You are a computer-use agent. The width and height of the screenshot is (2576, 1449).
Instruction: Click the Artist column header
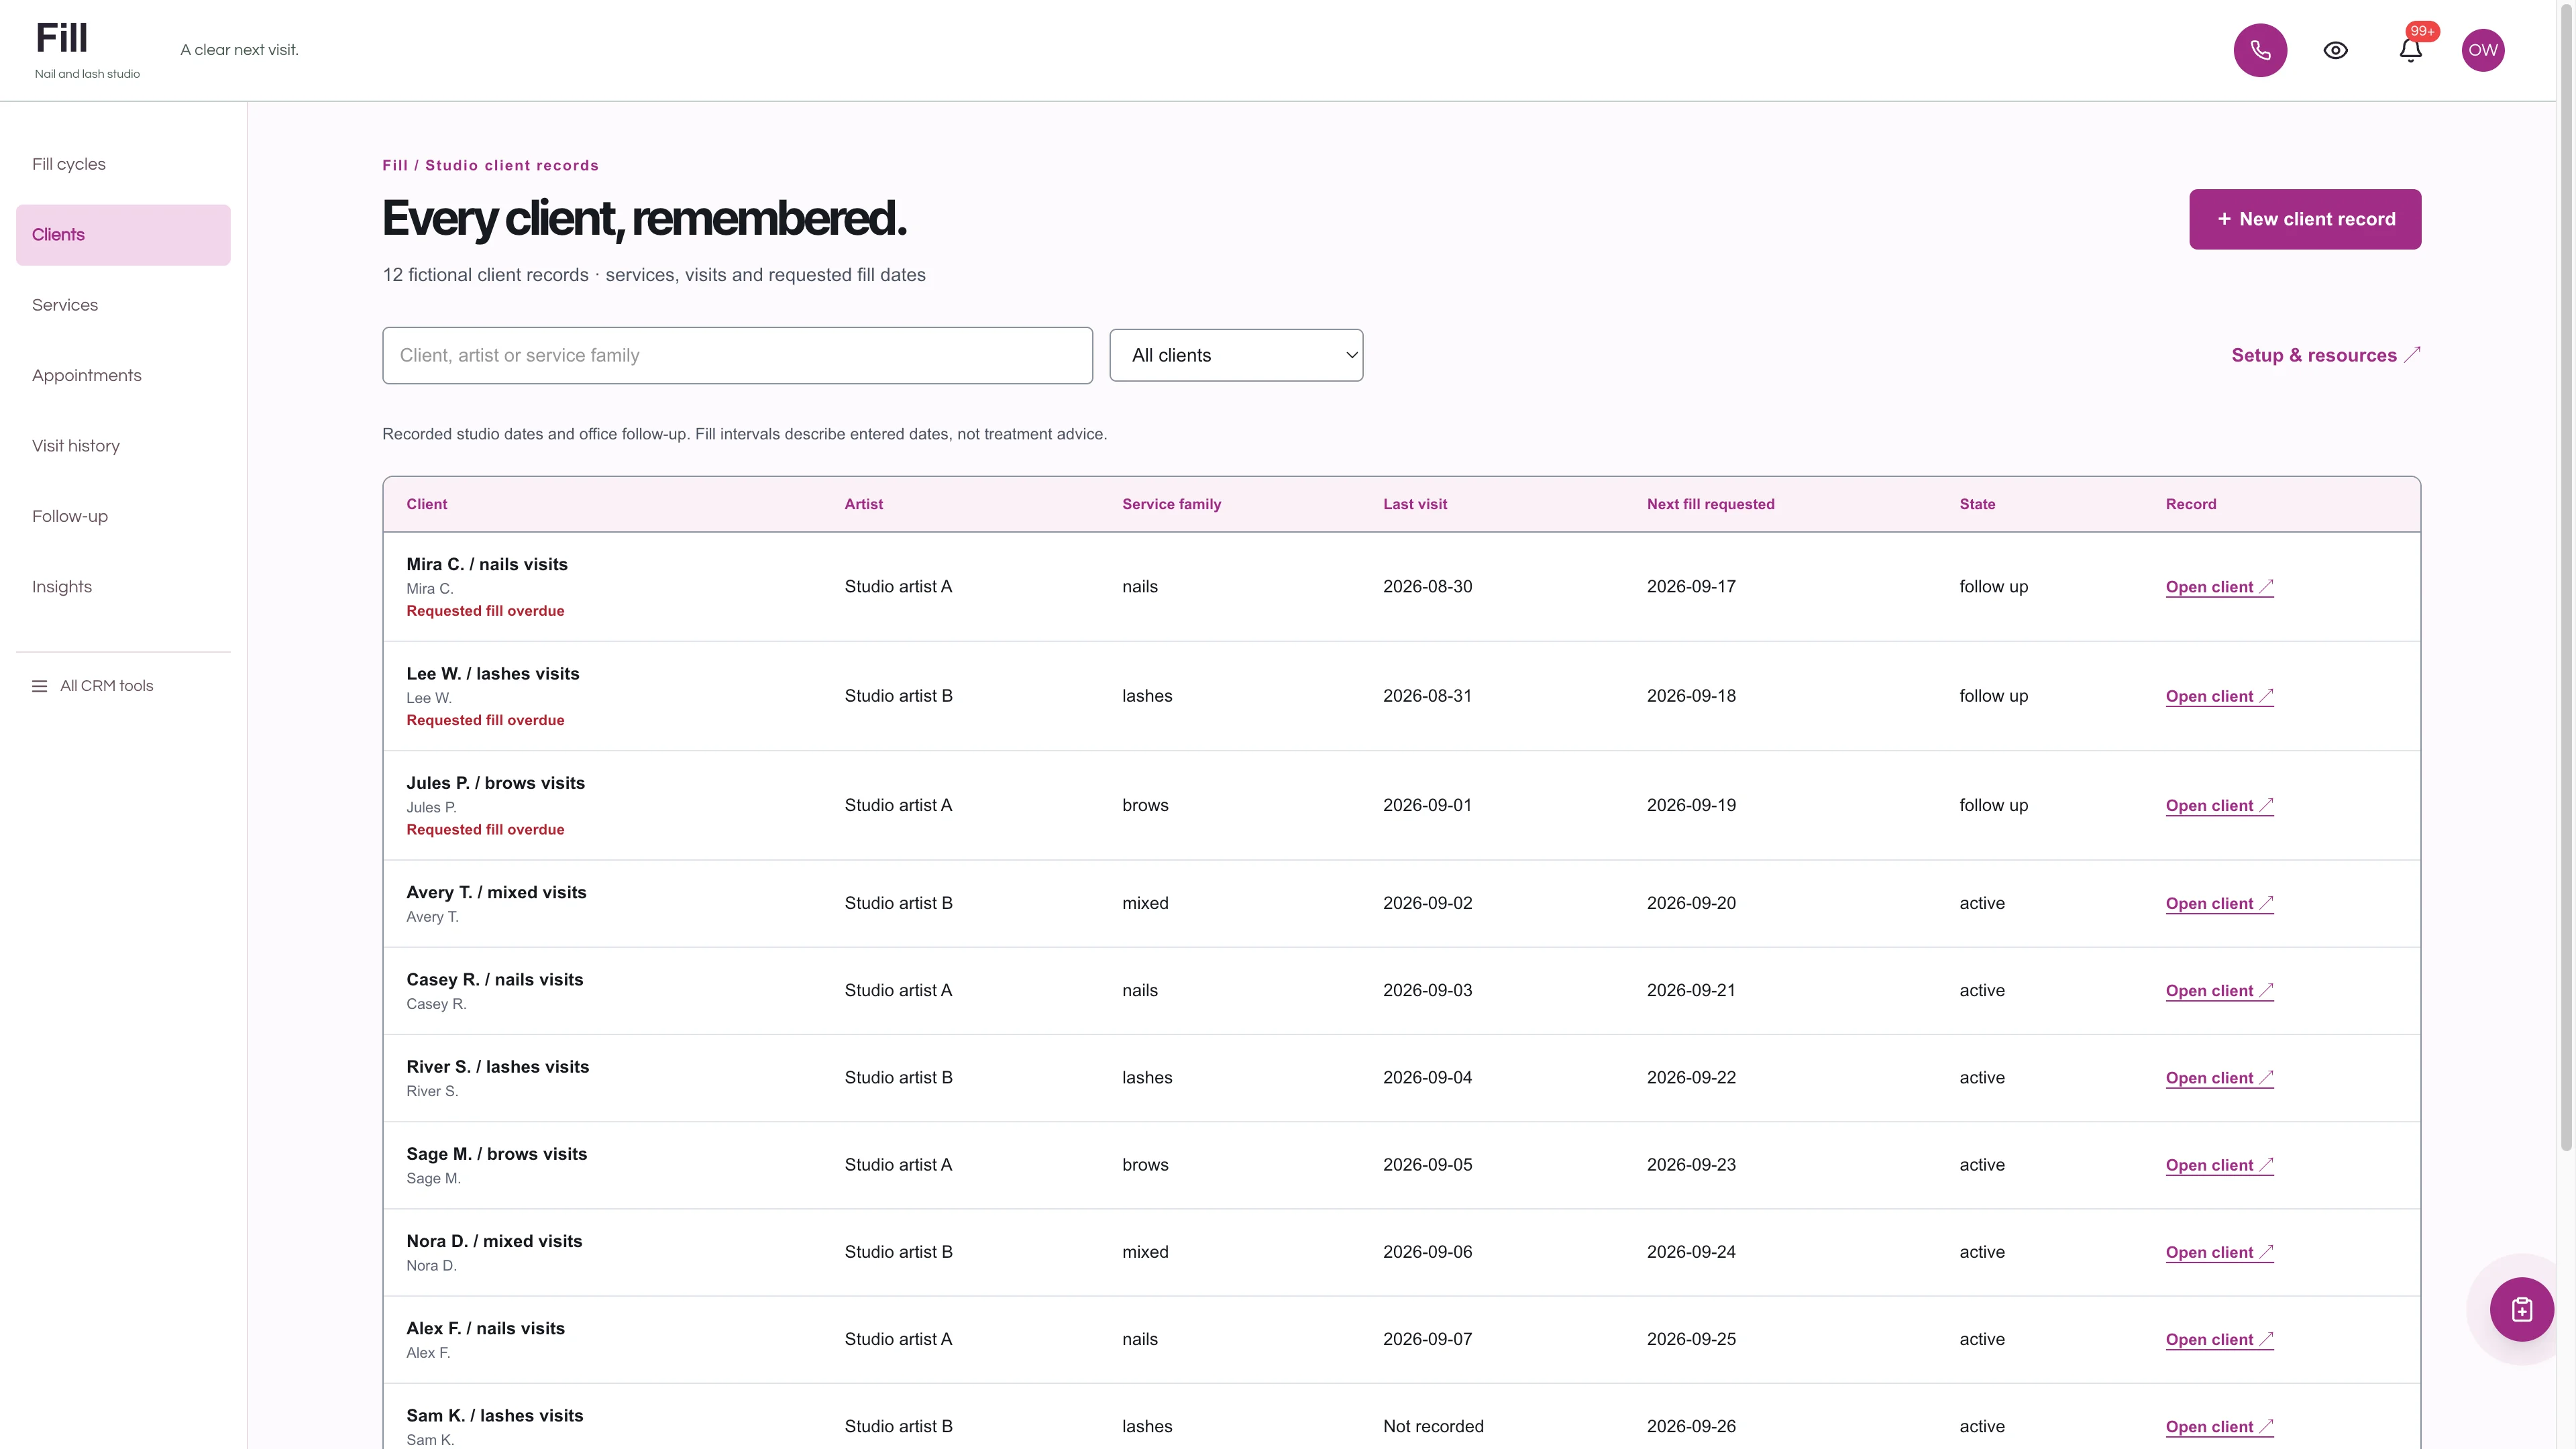pos(863,504)
